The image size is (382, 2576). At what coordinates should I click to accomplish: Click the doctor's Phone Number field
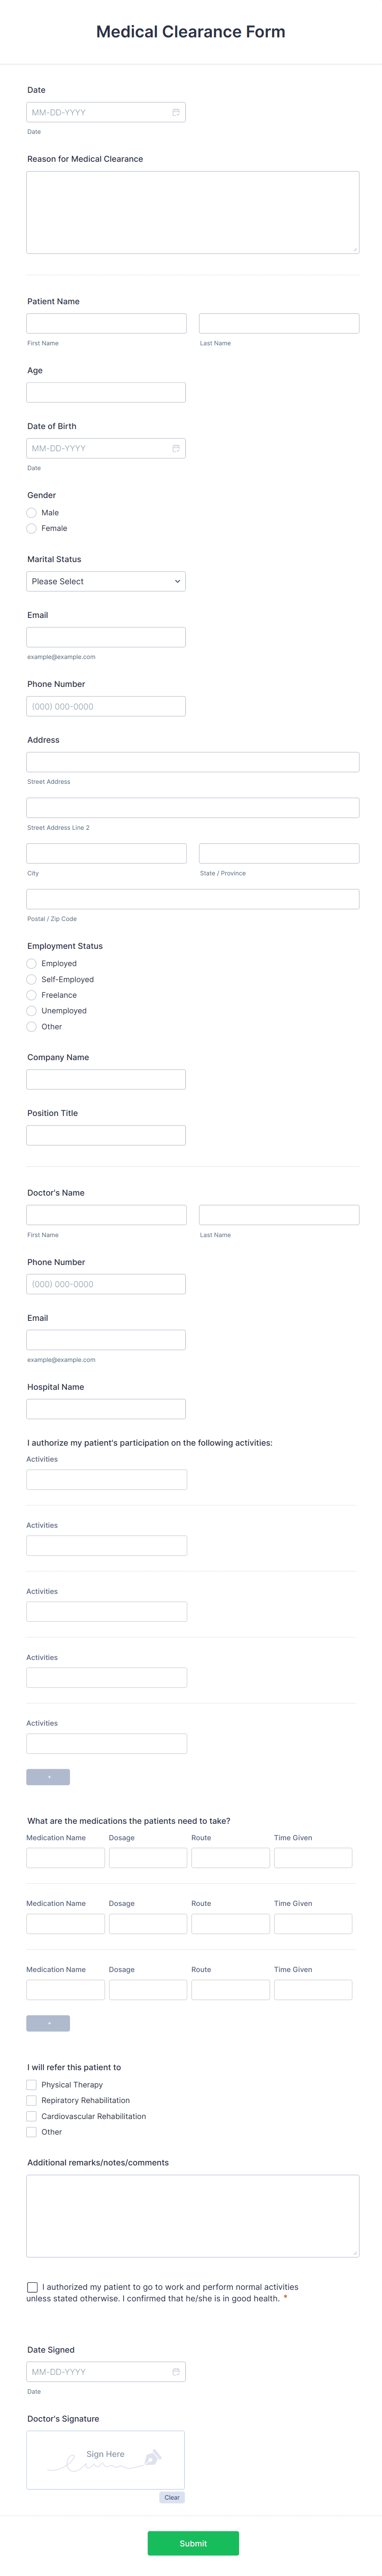[x=105, y=1284]
